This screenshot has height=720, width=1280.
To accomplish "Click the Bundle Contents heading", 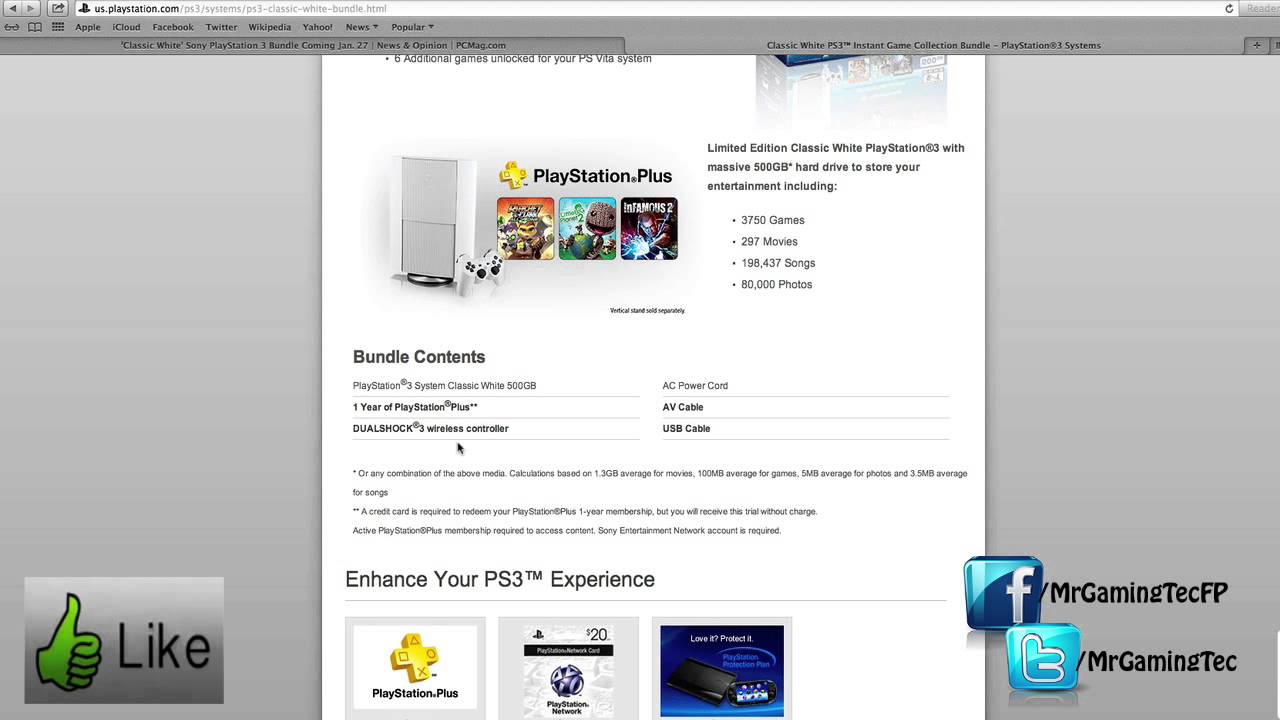I will (419, 357).
